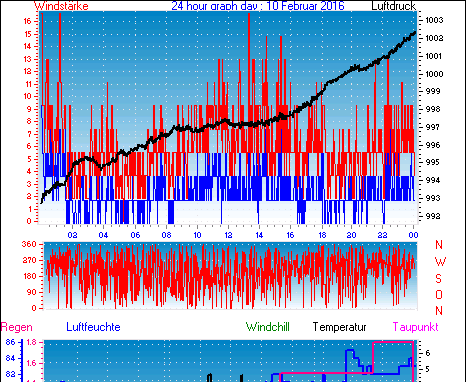Click the blue 16 hour label on the time axis

(x=290, y=235)
